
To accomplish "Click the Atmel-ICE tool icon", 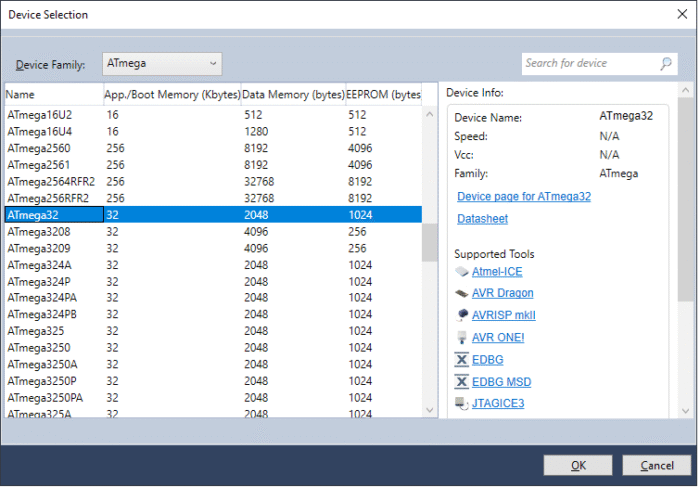I will (x=462, y=272).
